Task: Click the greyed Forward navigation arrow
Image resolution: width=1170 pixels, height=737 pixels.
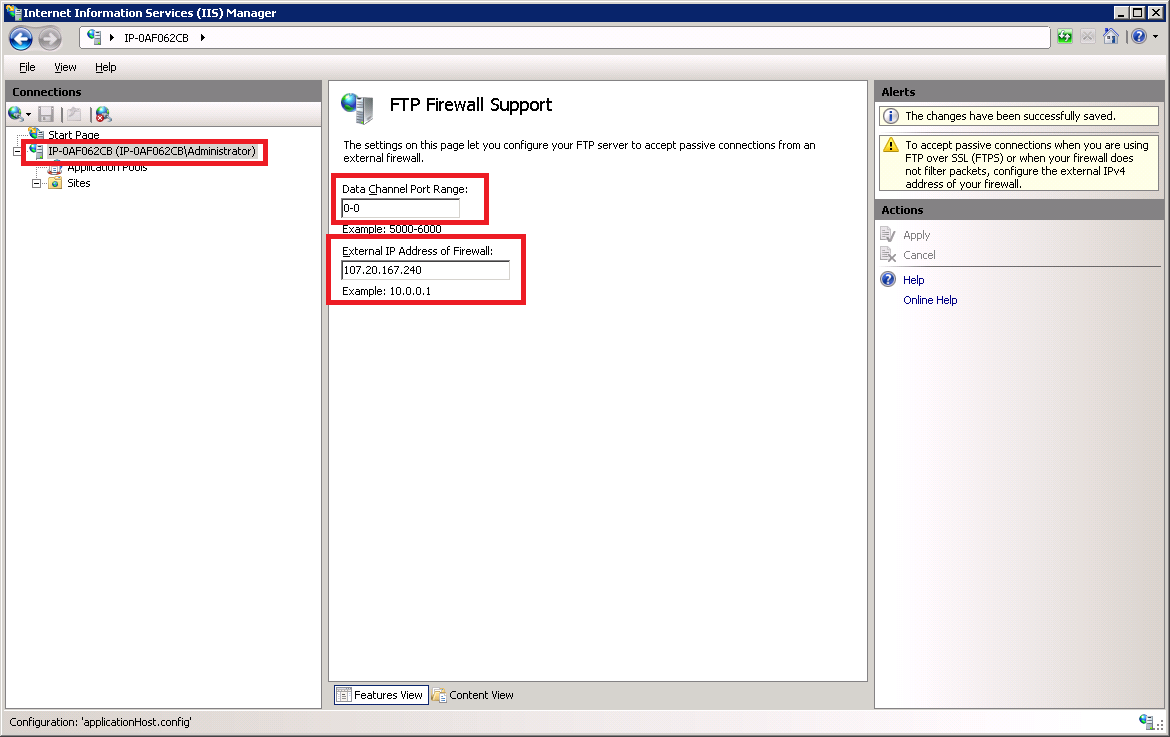Action: [50, 38]
